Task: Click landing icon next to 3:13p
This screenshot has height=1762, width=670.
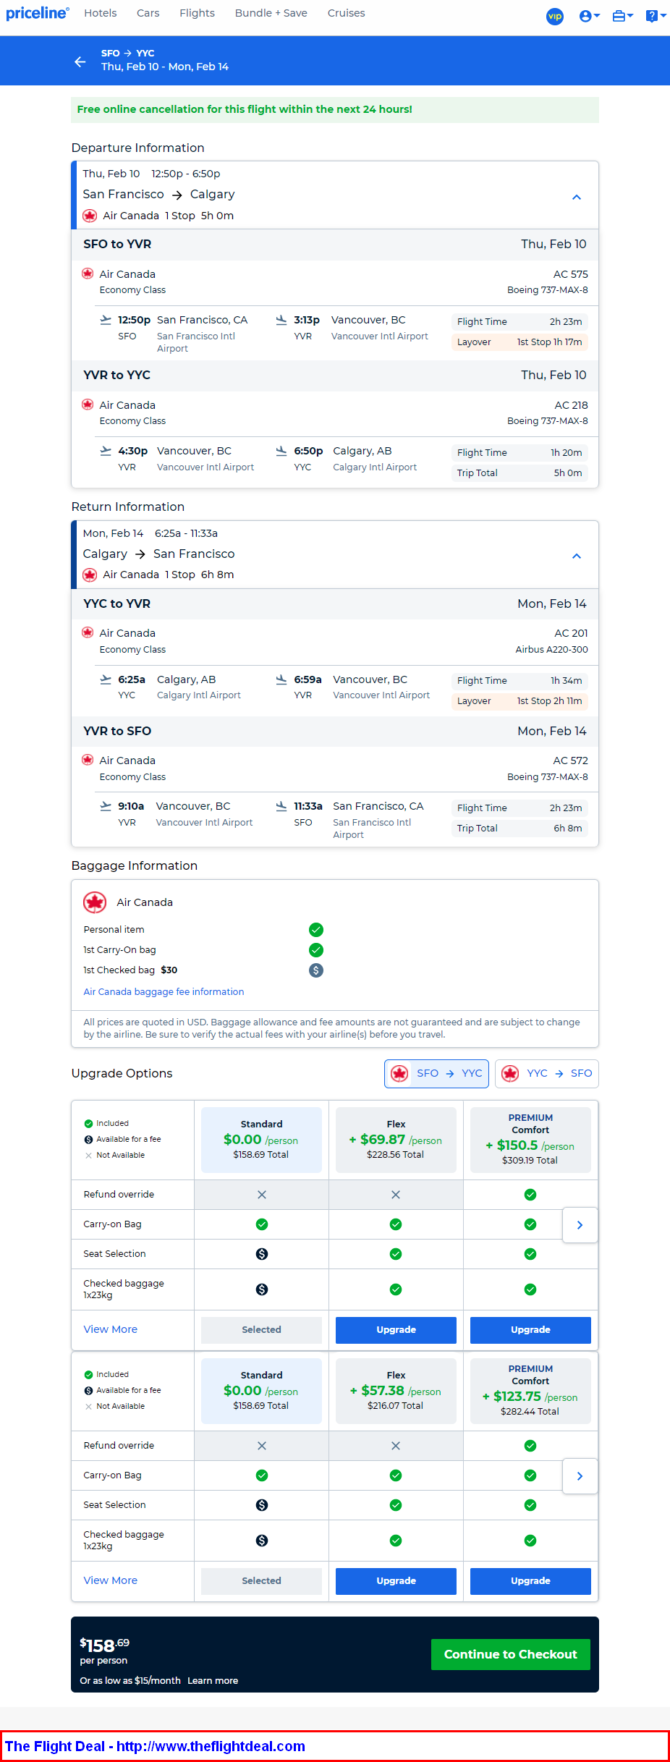Action: point(281,320)
